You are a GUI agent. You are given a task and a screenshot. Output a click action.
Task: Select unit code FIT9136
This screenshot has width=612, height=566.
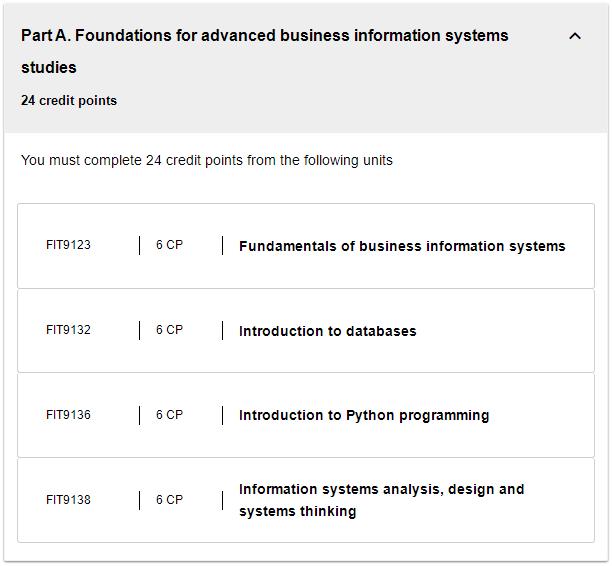coord(68,415)
